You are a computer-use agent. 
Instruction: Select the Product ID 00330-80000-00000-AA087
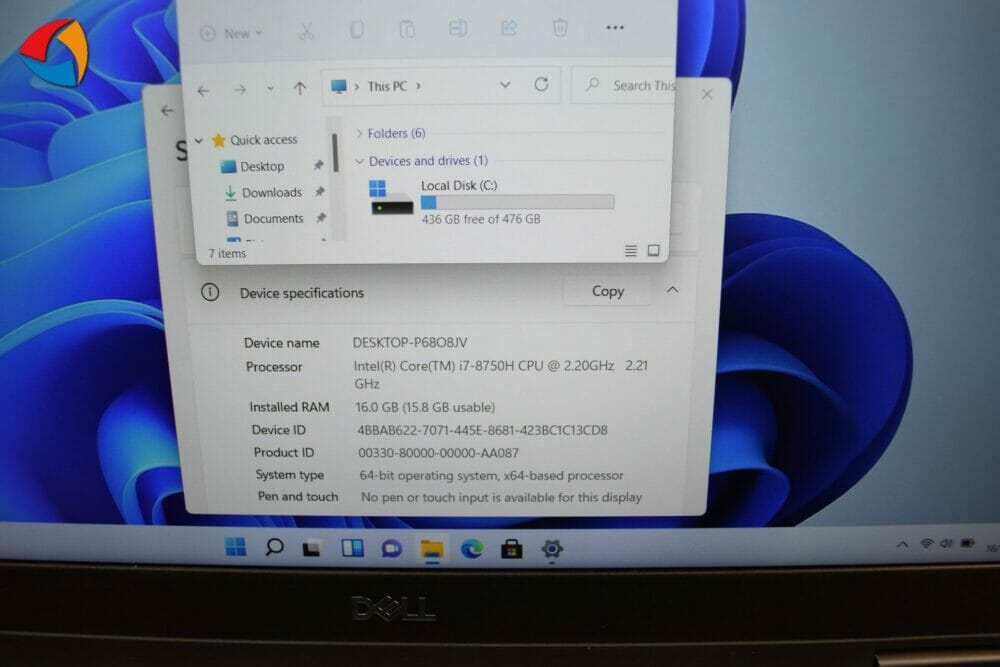(438, 453)
